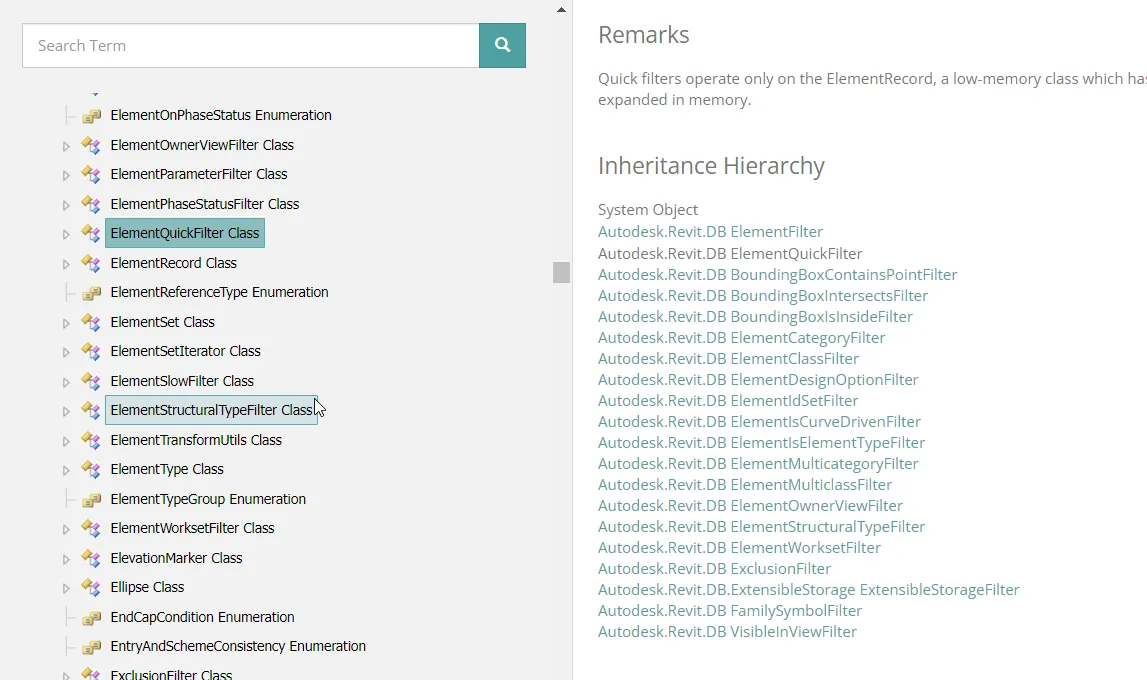Click the scroll up arrow of tree panel
This screenshot has width=1147, height=680.
point(561,10)
